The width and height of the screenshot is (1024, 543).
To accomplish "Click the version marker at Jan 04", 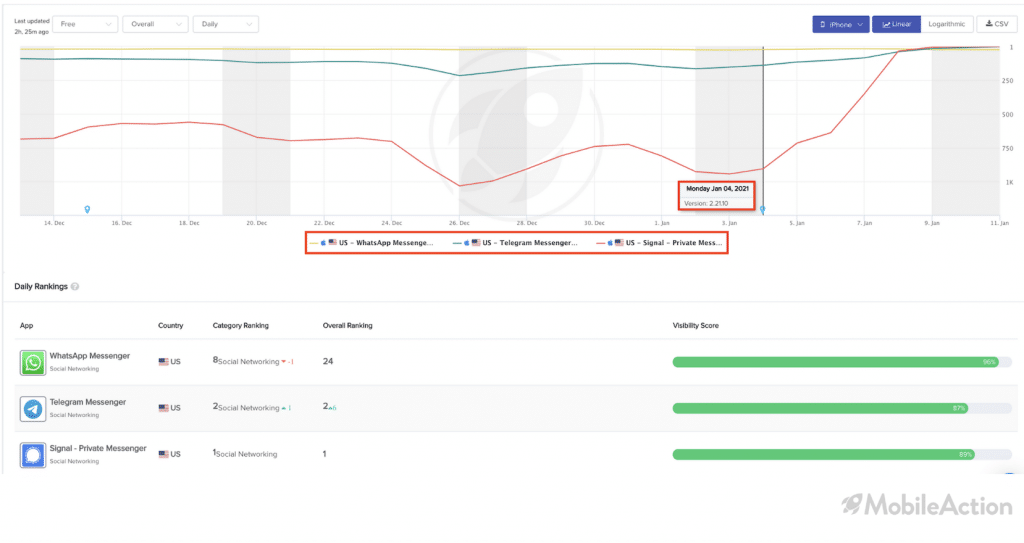I will coord(762,210).
